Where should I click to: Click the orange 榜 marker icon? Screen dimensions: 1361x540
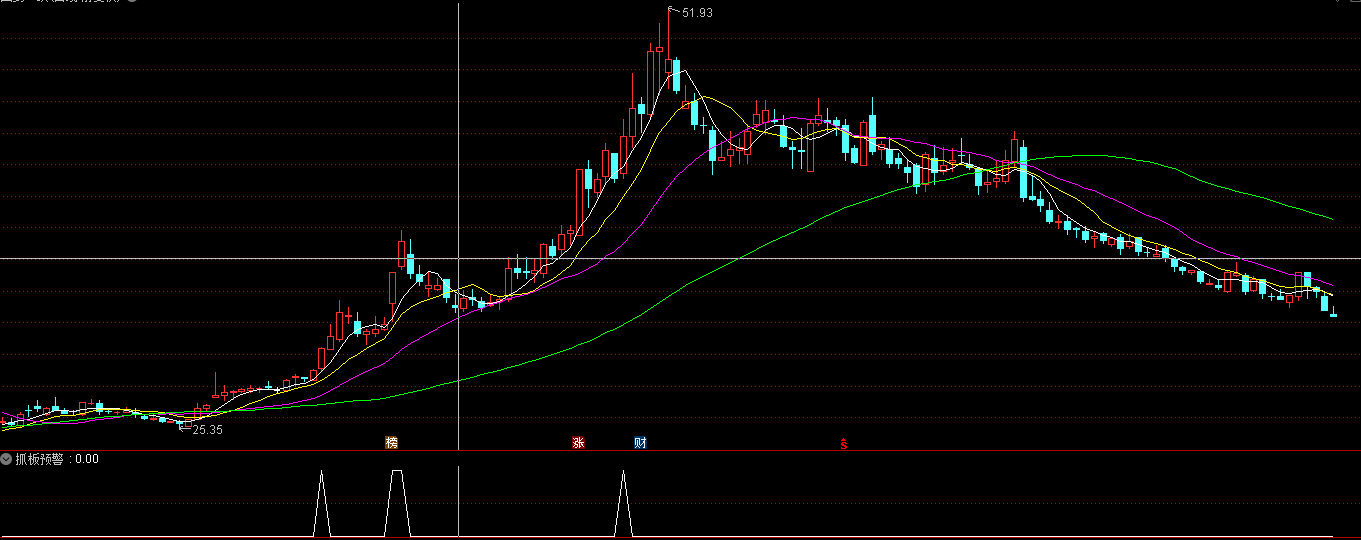click(x=392, y=443)
